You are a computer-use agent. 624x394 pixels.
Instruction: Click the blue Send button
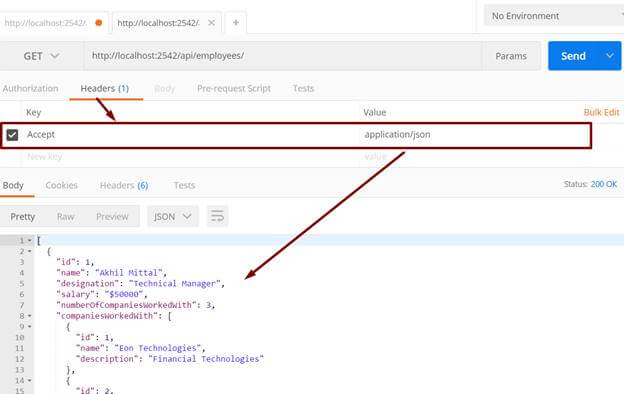click(573, 56)
